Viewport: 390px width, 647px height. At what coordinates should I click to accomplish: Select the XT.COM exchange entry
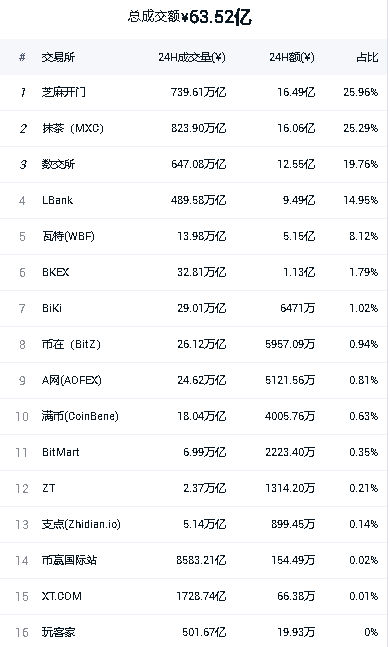(x=193, y=596)
